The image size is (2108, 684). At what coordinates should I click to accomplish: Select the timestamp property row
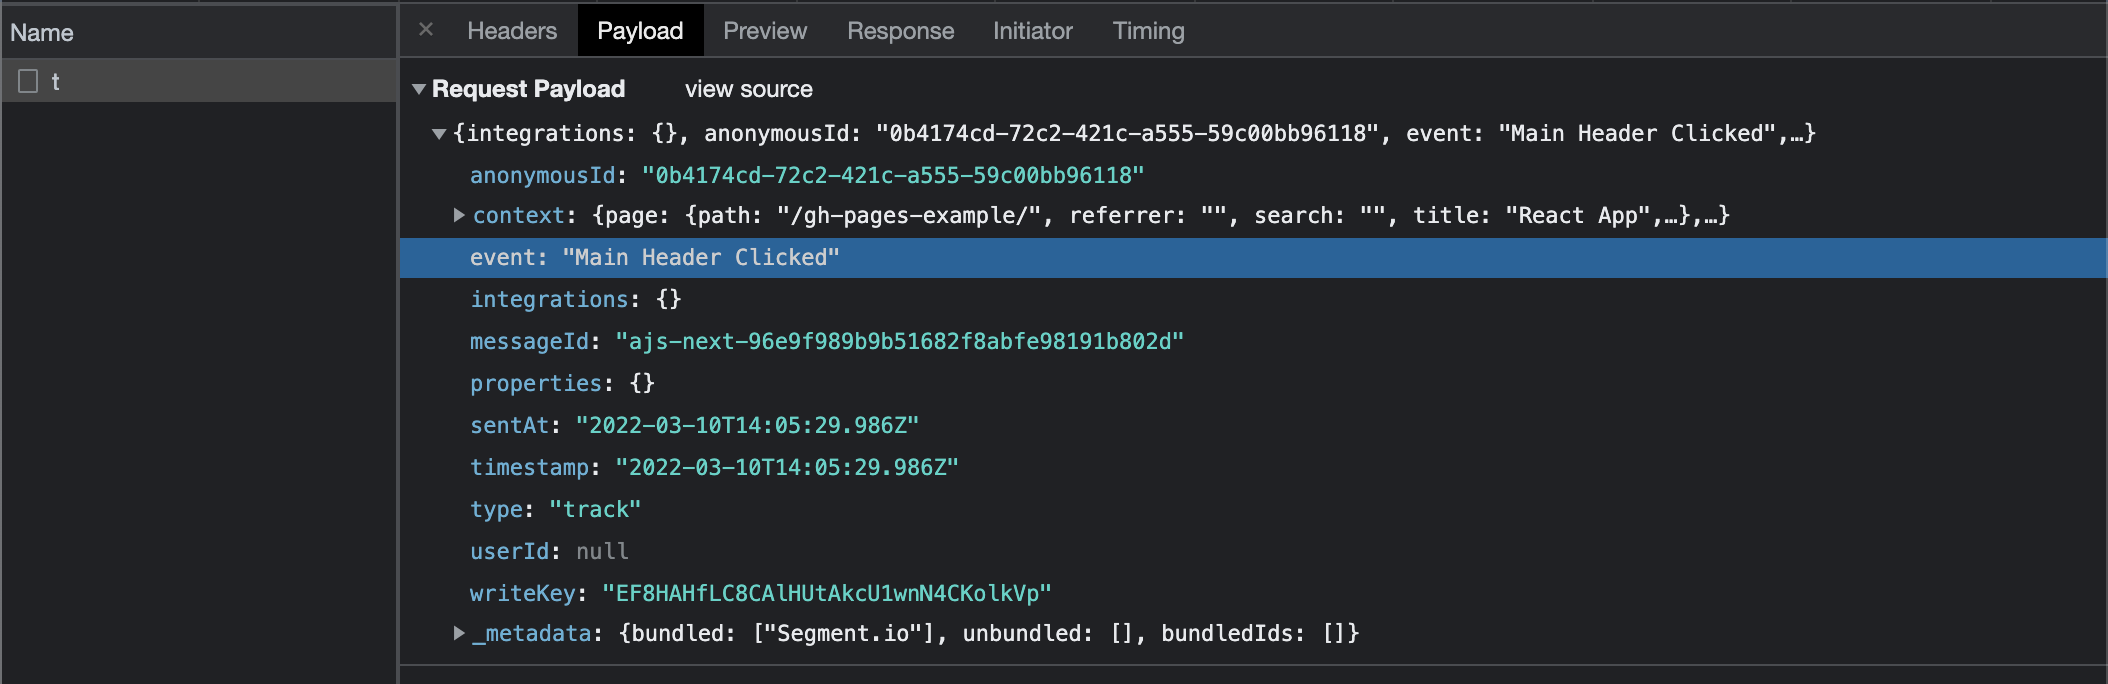pyautogui.click(x=1253, y=467)
